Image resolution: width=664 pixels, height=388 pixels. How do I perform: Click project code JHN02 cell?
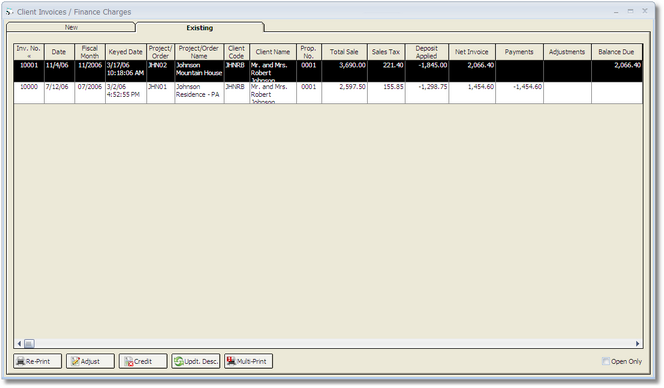click(x=160, y=71)
